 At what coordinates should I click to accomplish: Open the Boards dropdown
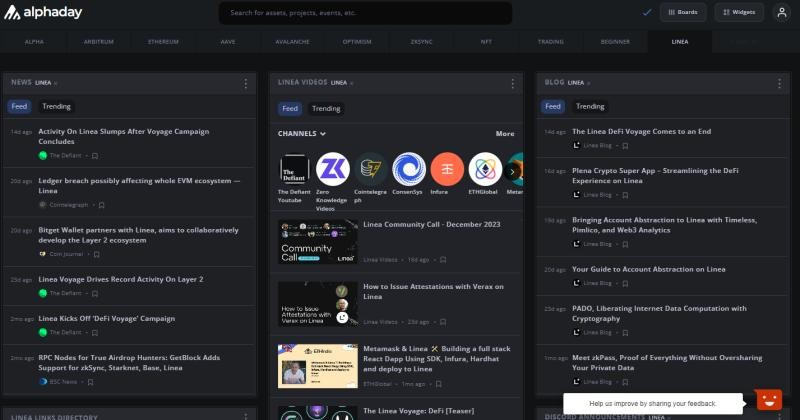683,12
